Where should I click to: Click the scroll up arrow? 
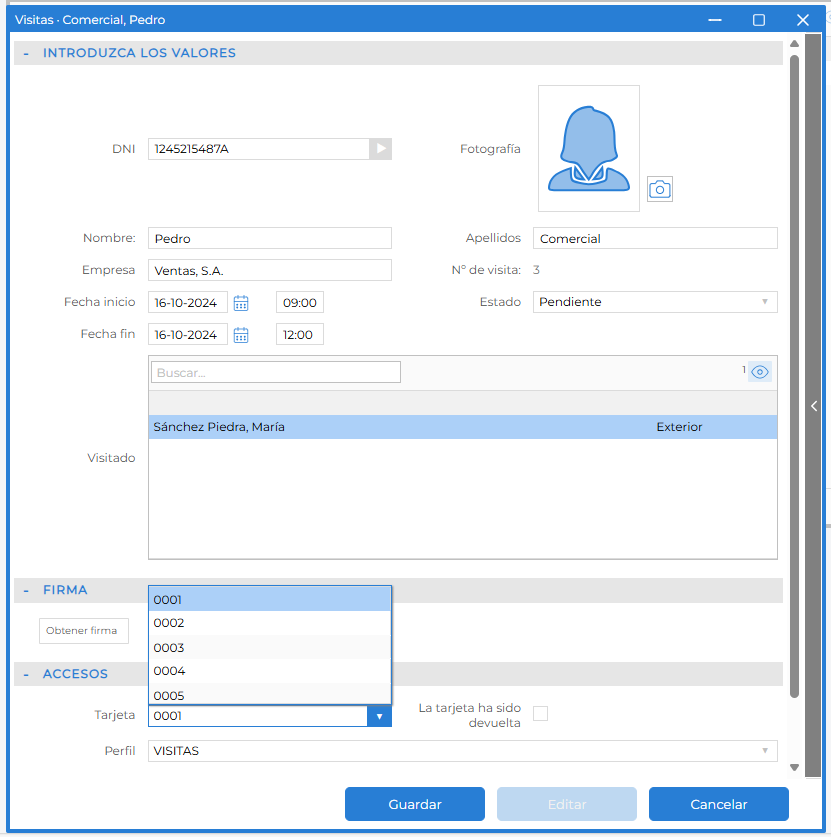[794, 43]
